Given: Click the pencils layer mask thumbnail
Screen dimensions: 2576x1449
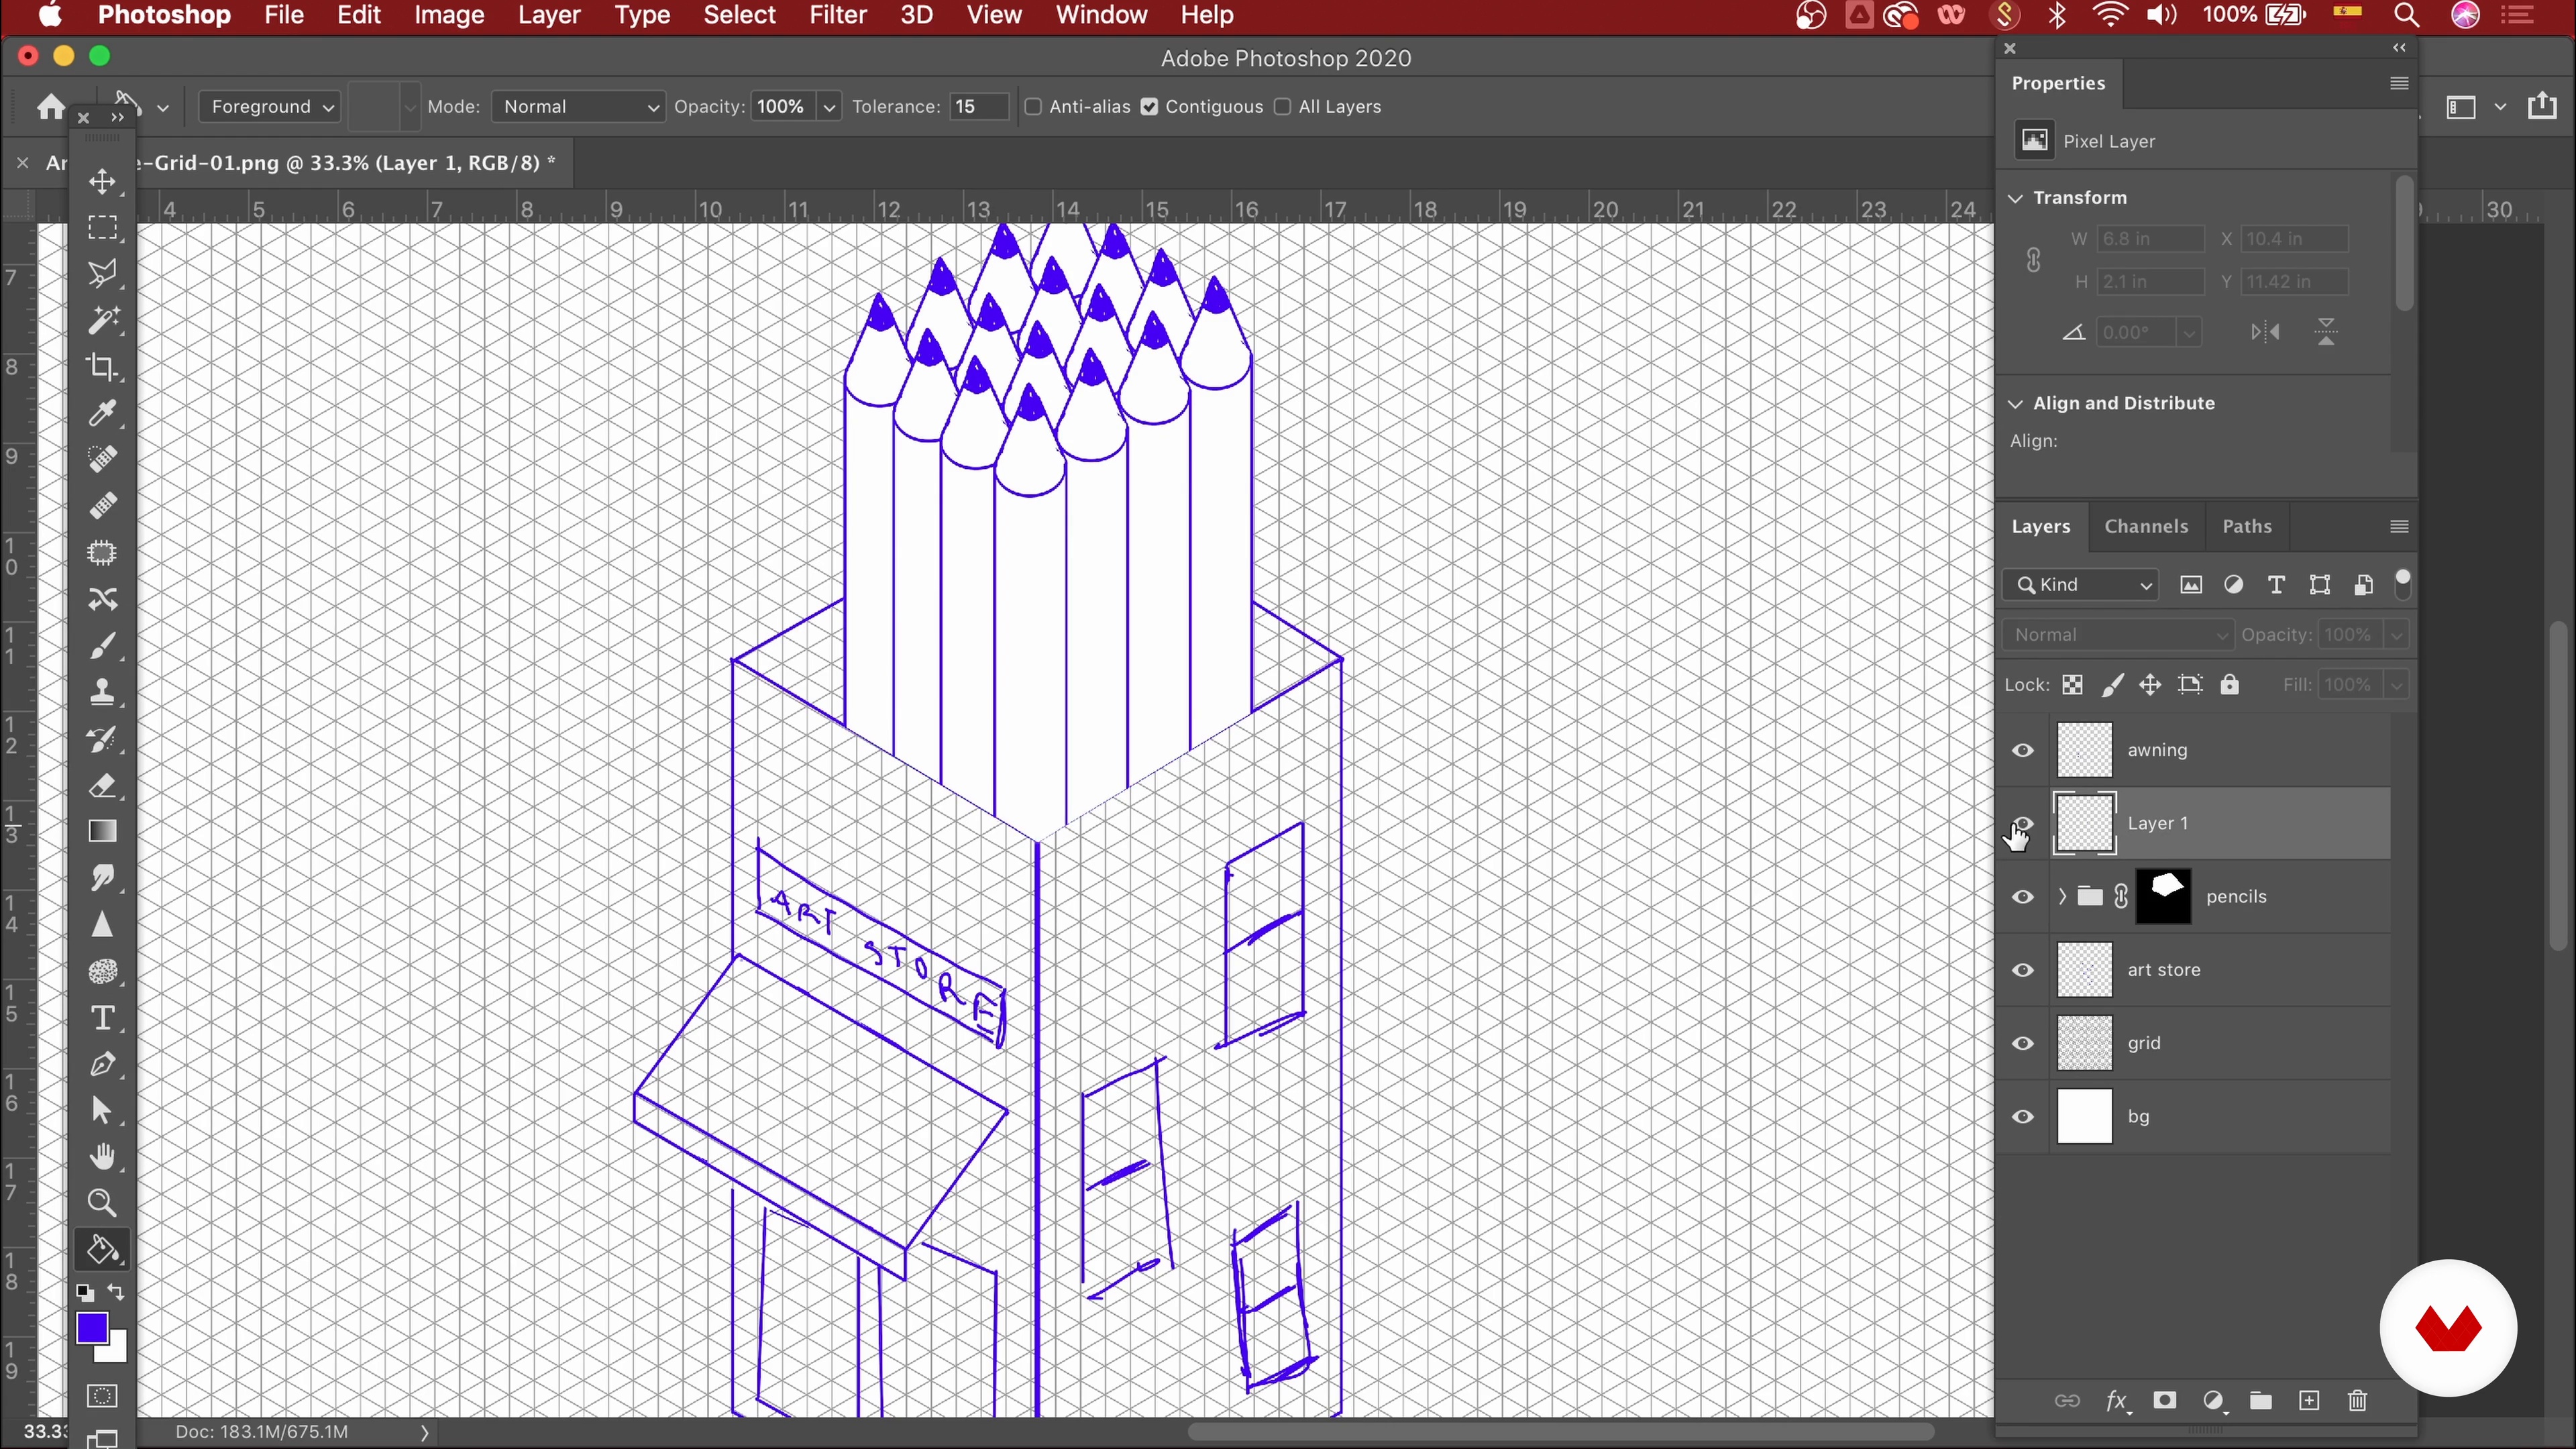Looking at the screenshot, I should click(2164, 896).
